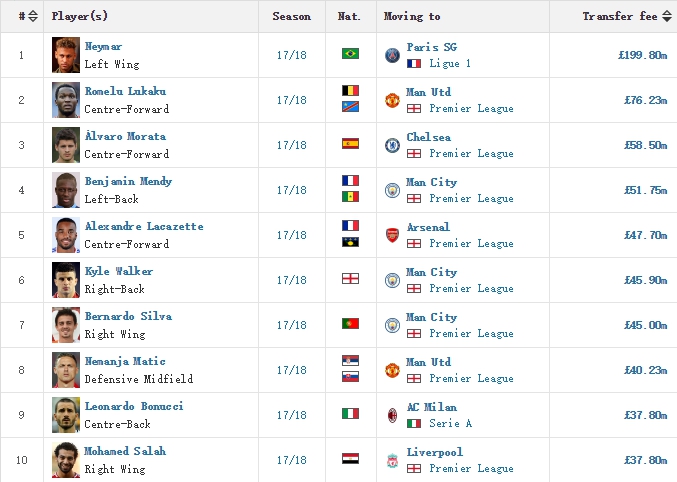This screenshot has width=677, height=482.
Task: Click Kyle Walker's player photo thumbnail
Action: pos(66,280)
